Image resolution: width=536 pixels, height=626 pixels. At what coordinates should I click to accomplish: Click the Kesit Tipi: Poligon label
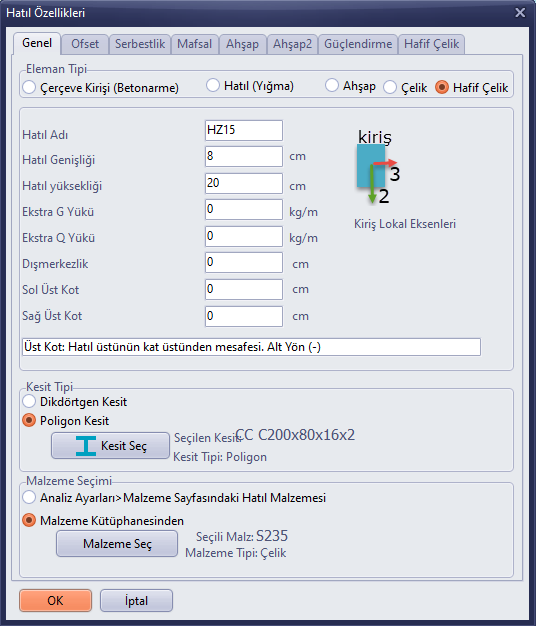tap(220, 457)
